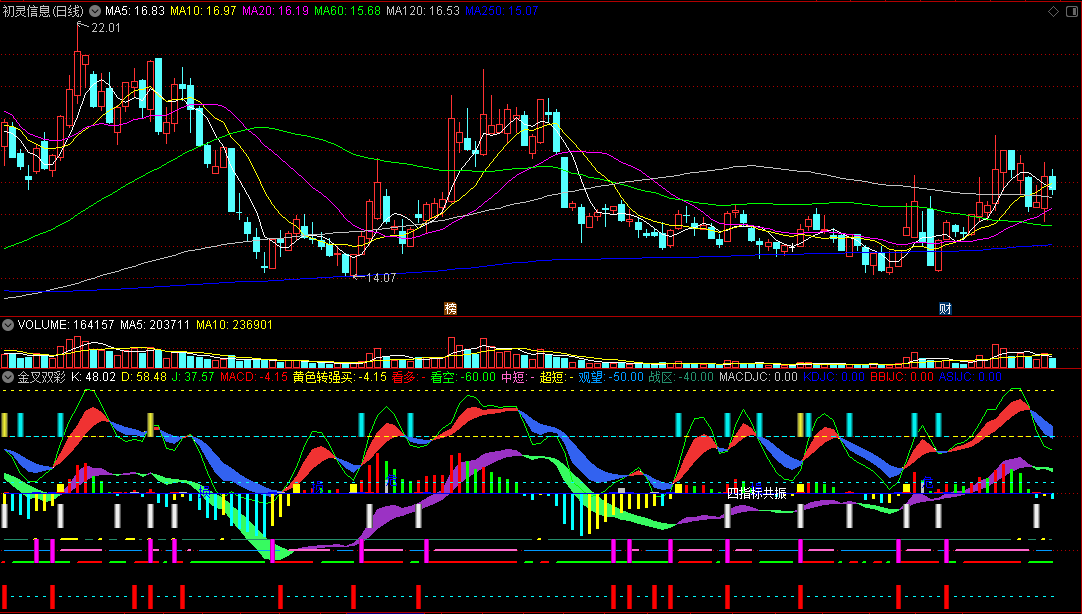Select the MA20: 16.19 label
The image size is (1082, 614).
pos(275,11)
